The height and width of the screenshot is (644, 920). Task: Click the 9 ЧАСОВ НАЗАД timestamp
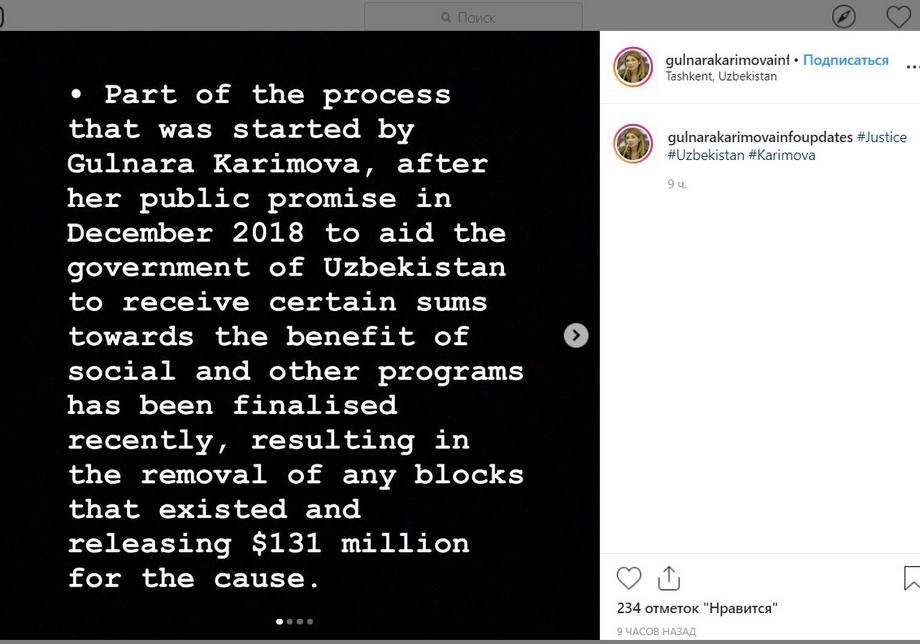(x=656, y=632)
